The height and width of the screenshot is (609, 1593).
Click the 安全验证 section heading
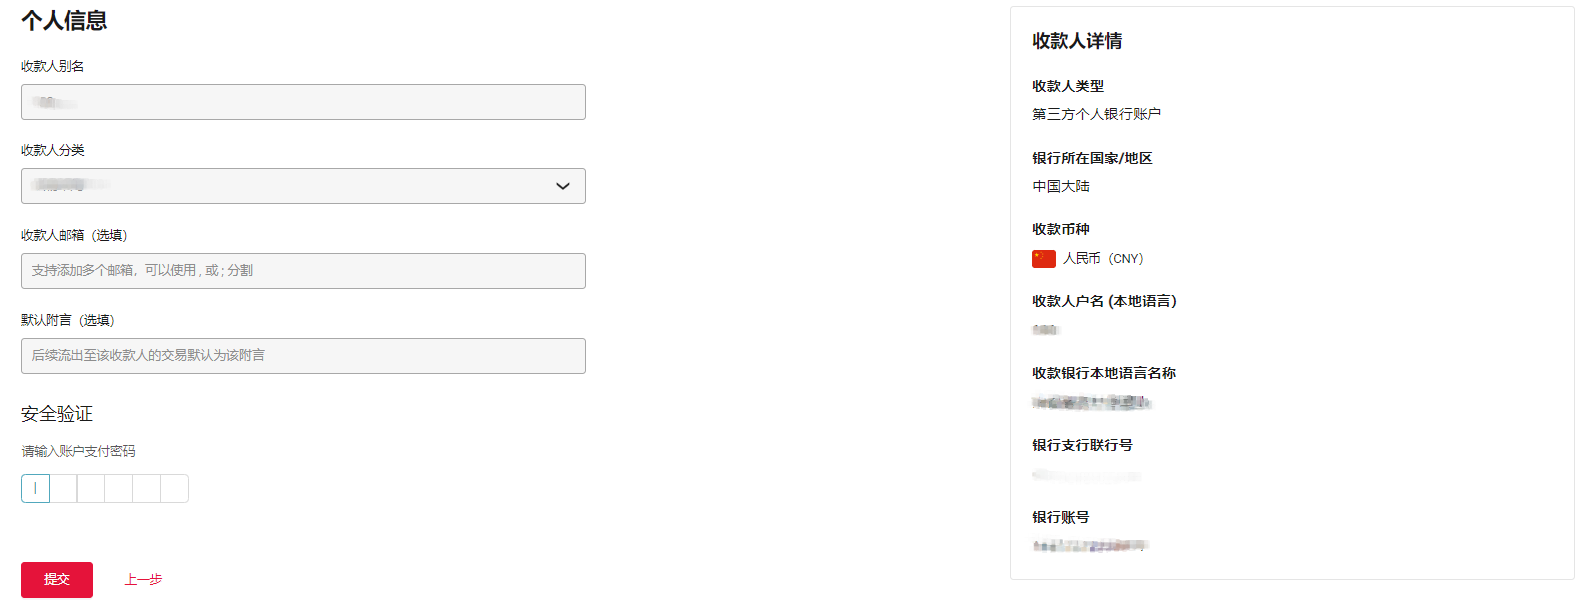click(57, 414)
